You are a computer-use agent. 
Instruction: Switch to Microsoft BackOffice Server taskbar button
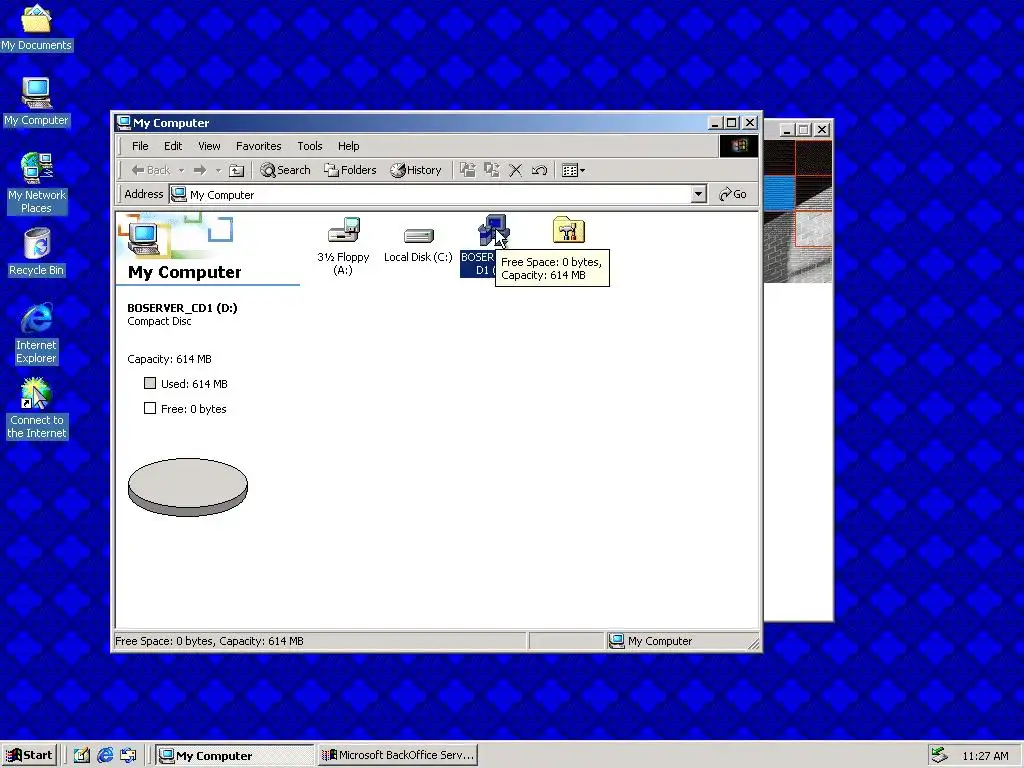click(399, 755)
